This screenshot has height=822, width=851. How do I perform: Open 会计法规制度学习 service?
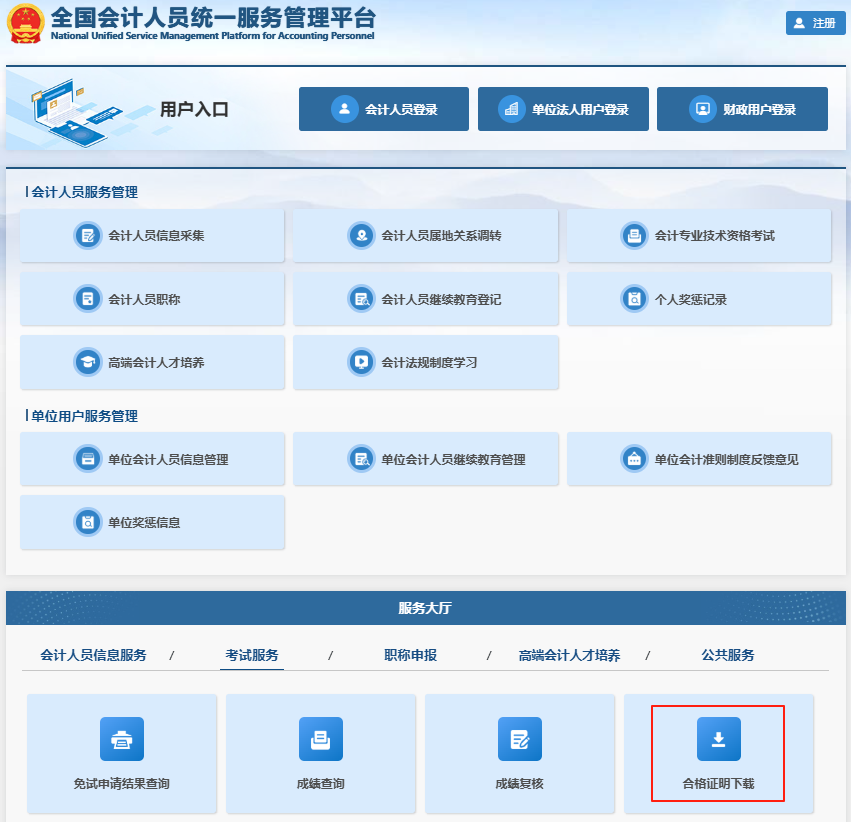click(x=425, y=363)
